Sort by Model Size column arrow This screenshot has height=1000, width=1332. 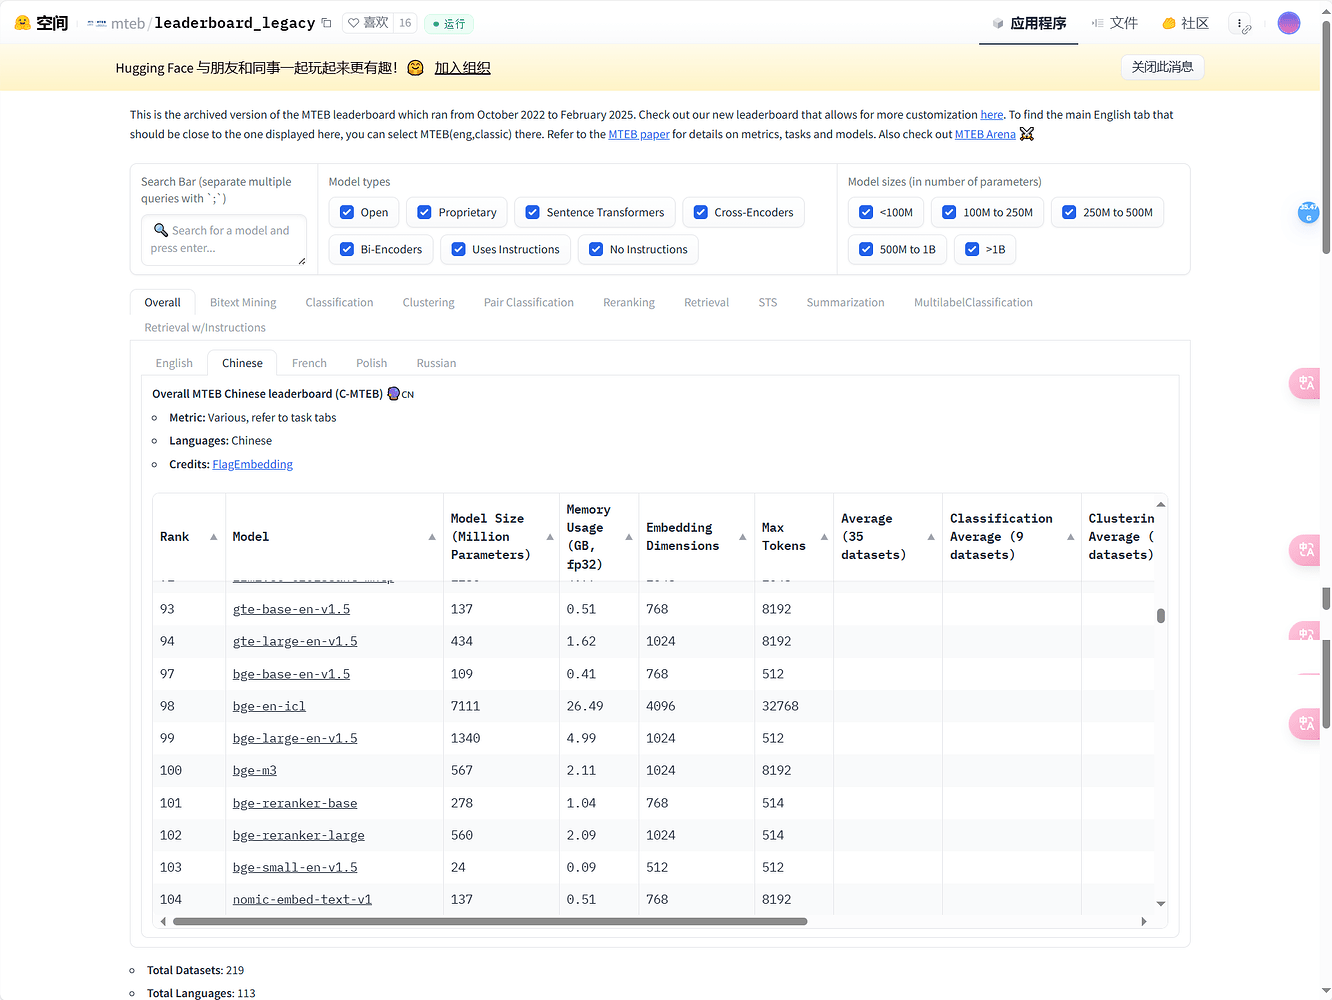[x=550, y=537]
